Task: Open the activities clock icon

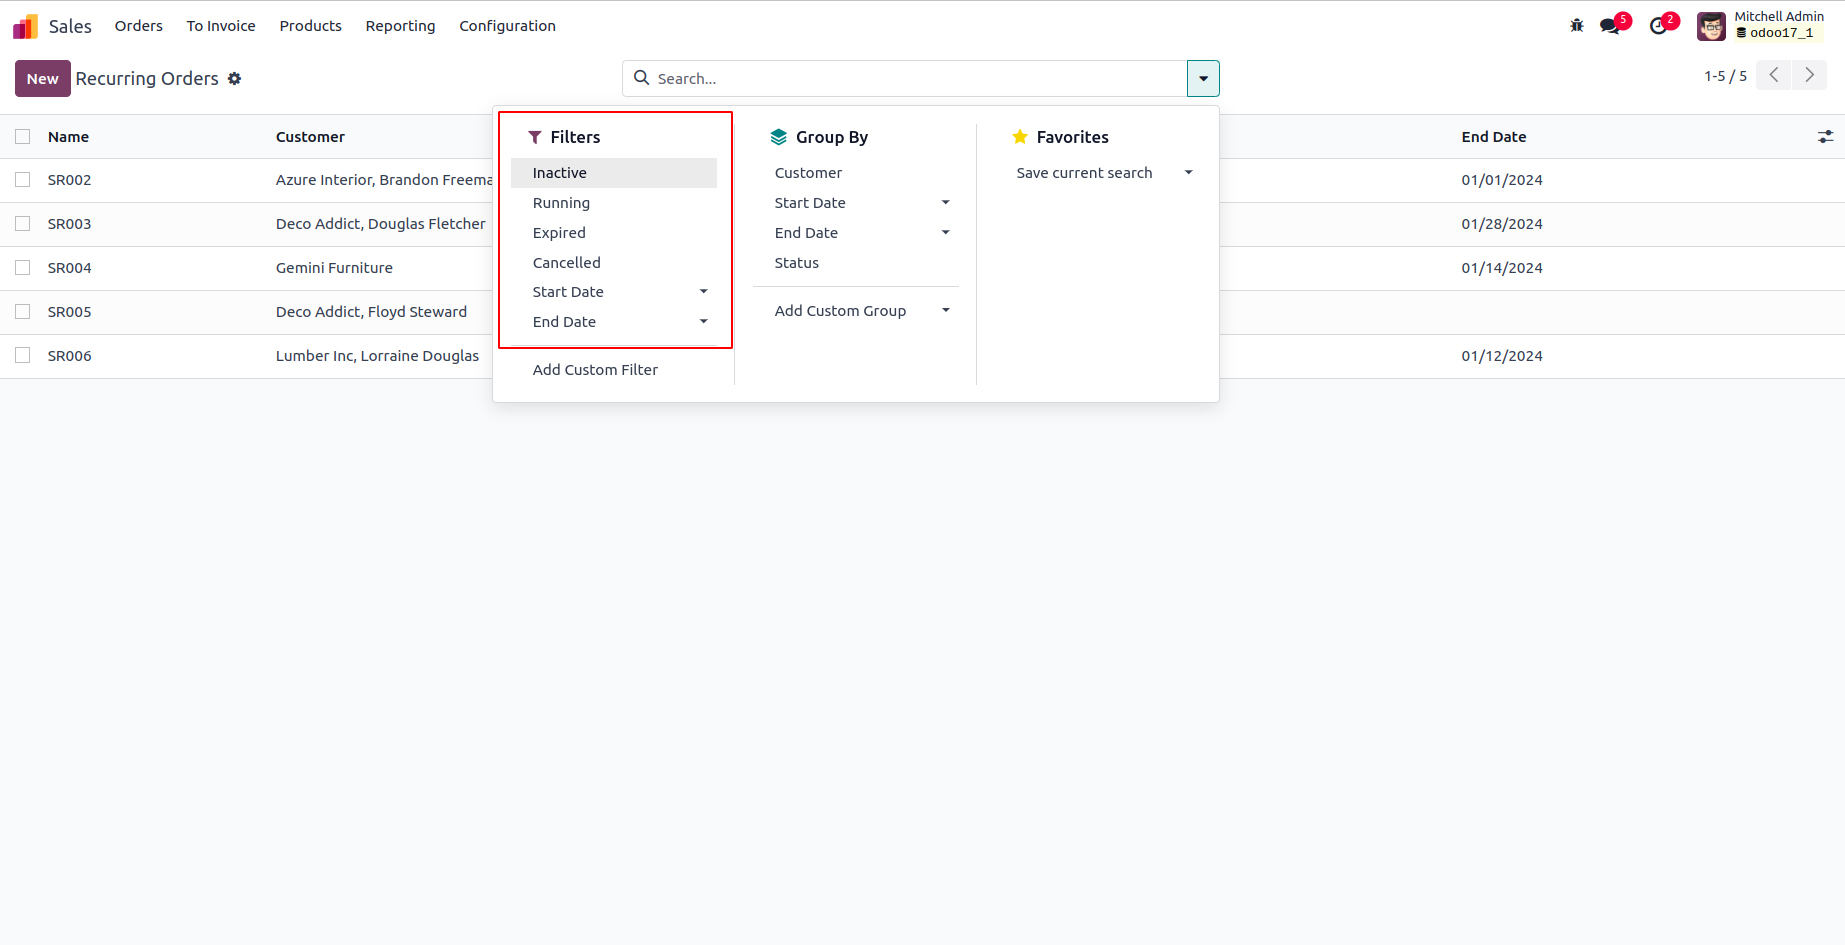Action: (1659, 26)
